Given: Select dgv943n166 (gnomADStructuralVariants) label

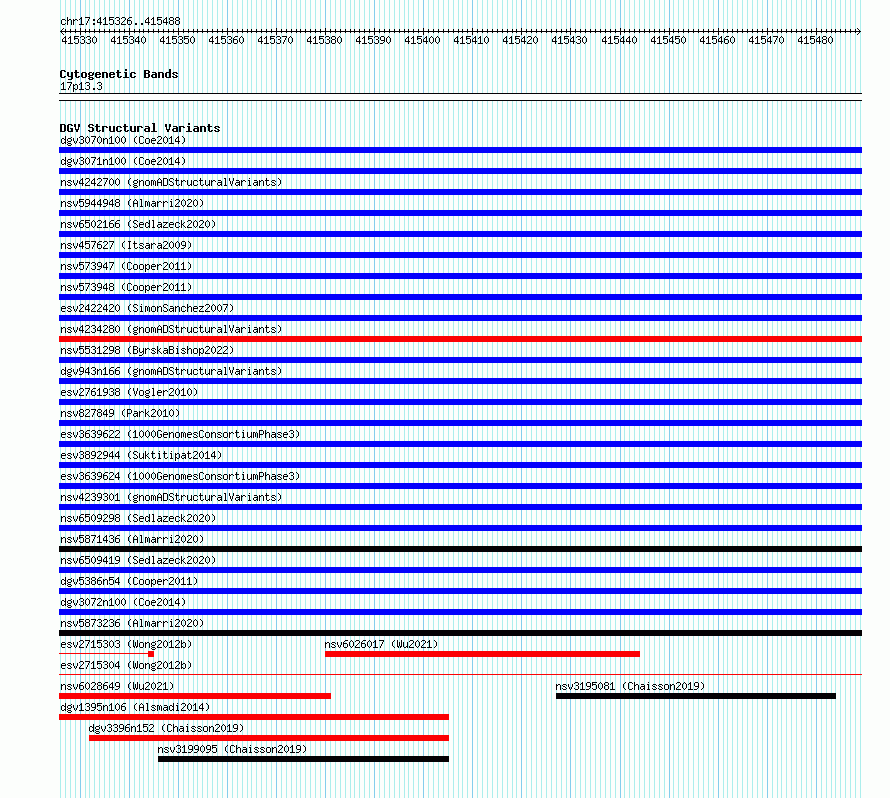Looking at the screenshot, I should [x=171, y=371].
